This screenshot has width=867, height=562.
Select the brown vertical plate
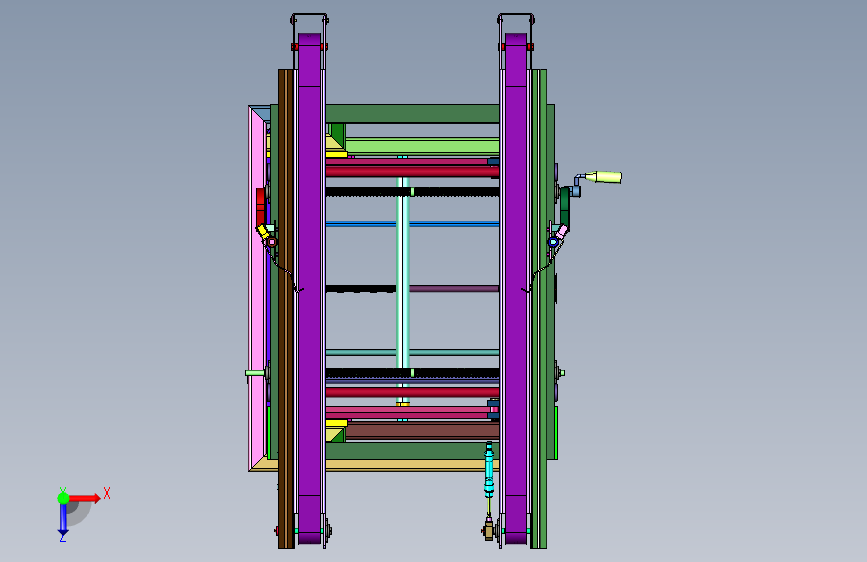[x=286, y=309]
